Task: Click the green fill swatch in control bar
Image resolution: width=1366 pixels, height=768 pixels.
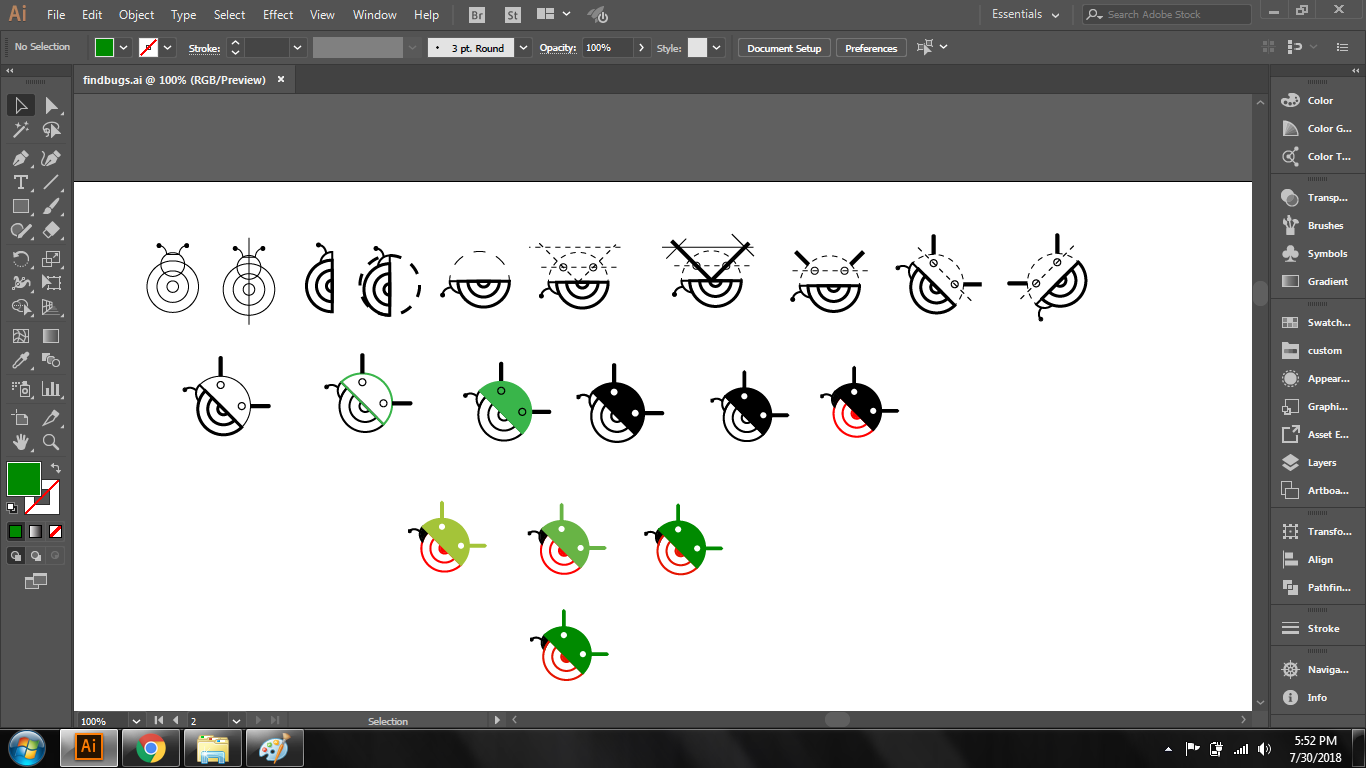Action: (105, 47)
